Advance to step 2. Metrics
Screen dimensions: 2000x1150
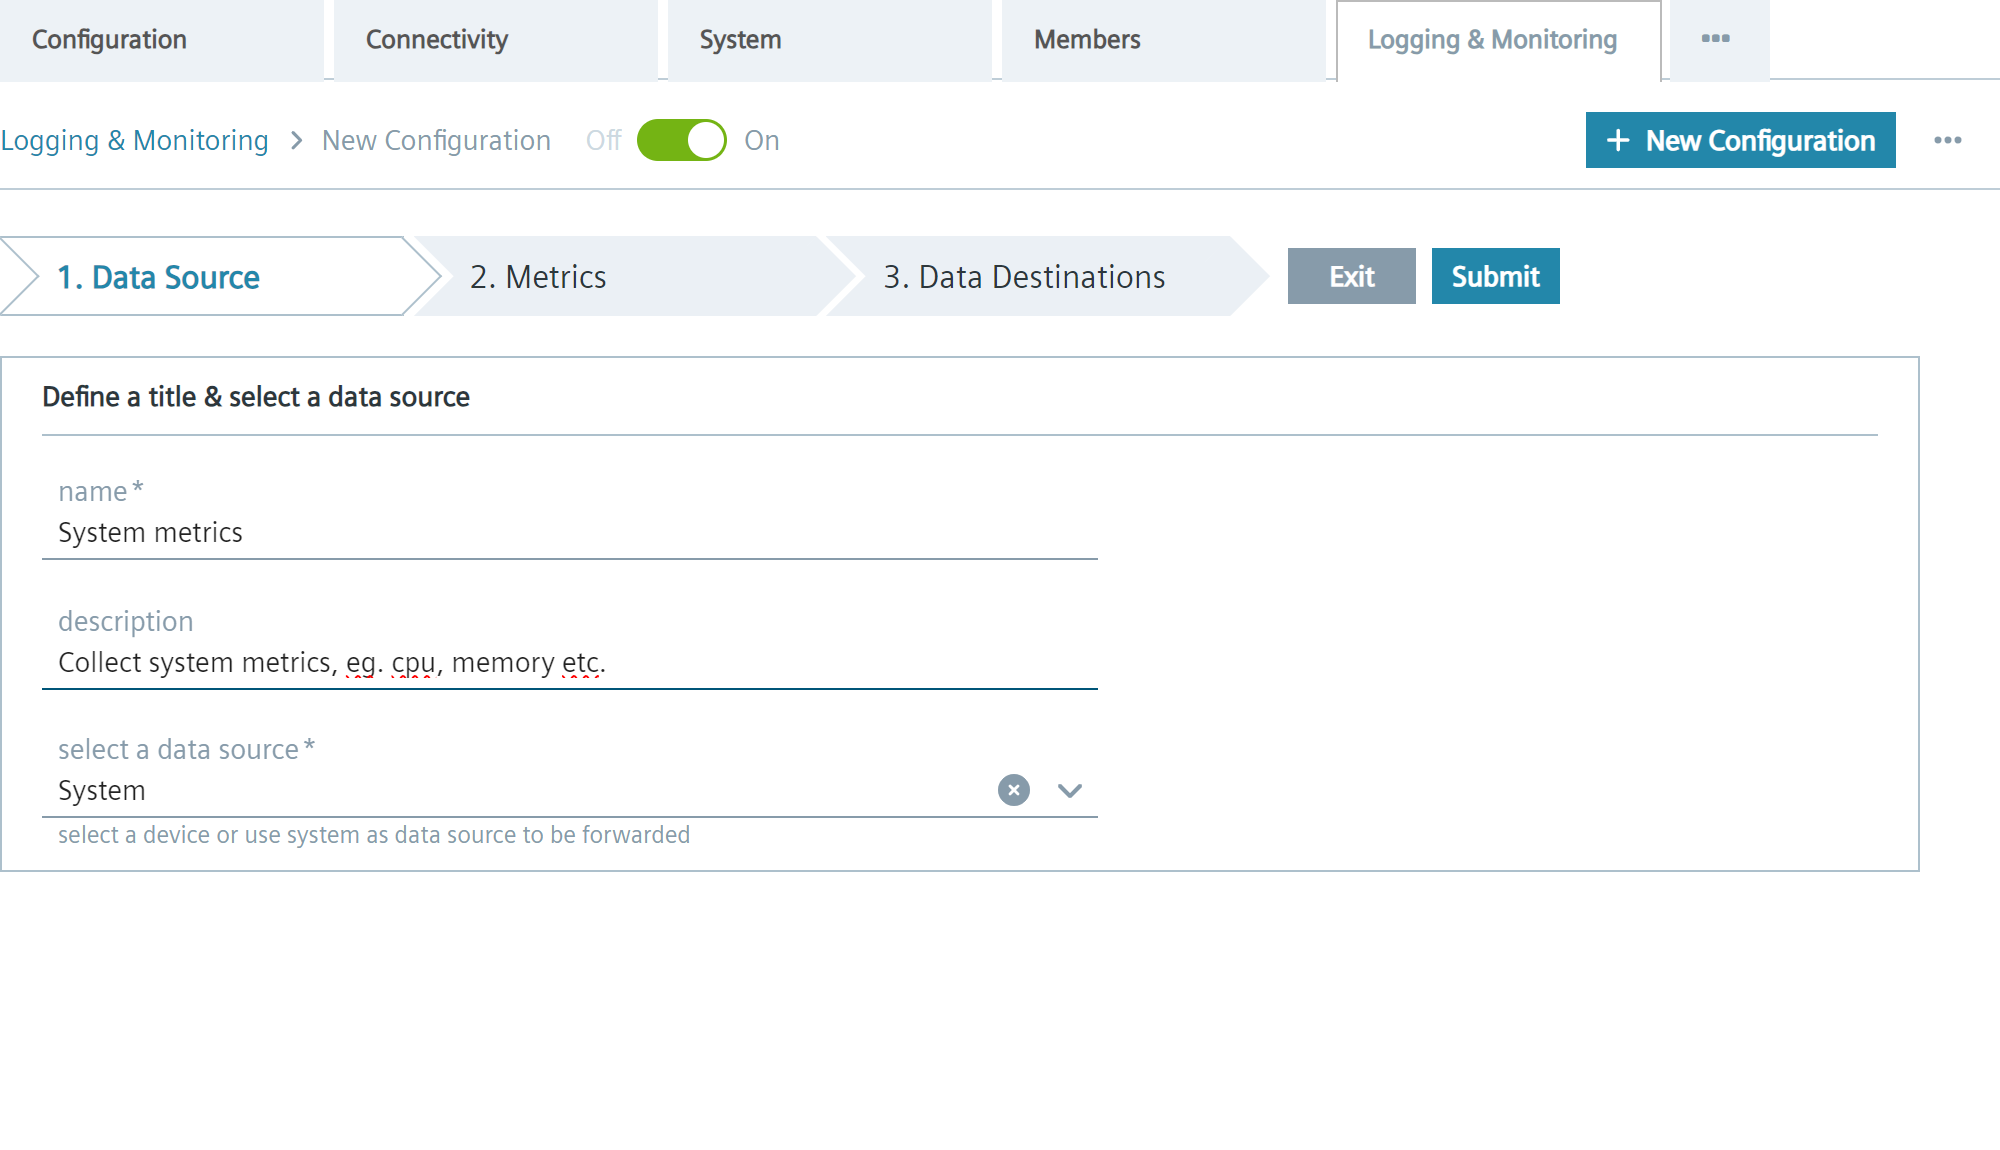(x=540, y=277)
